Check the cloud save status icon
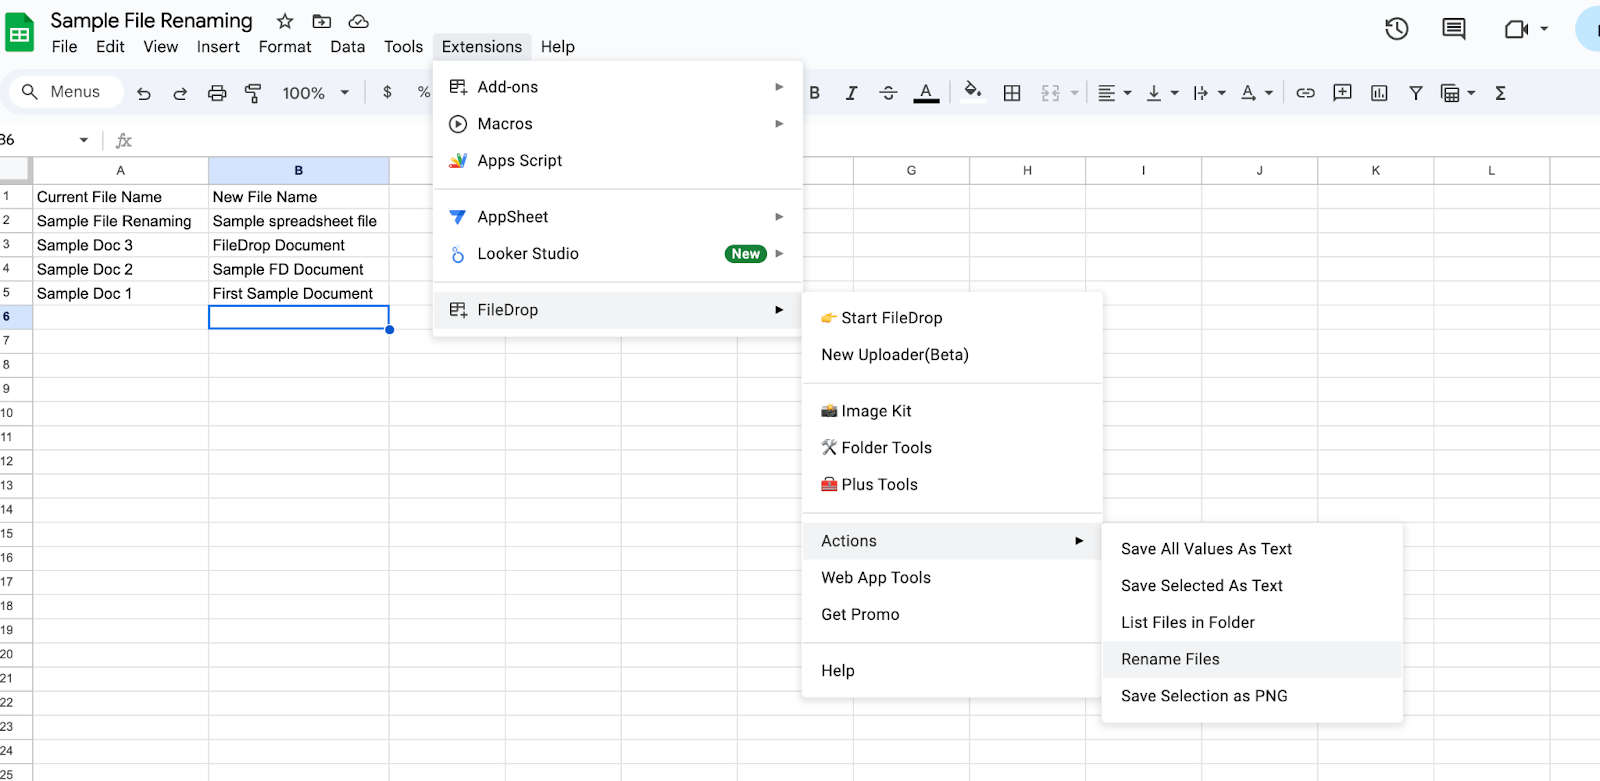Viewport: 1600px width, 781px height. click(x=358, y=21)
